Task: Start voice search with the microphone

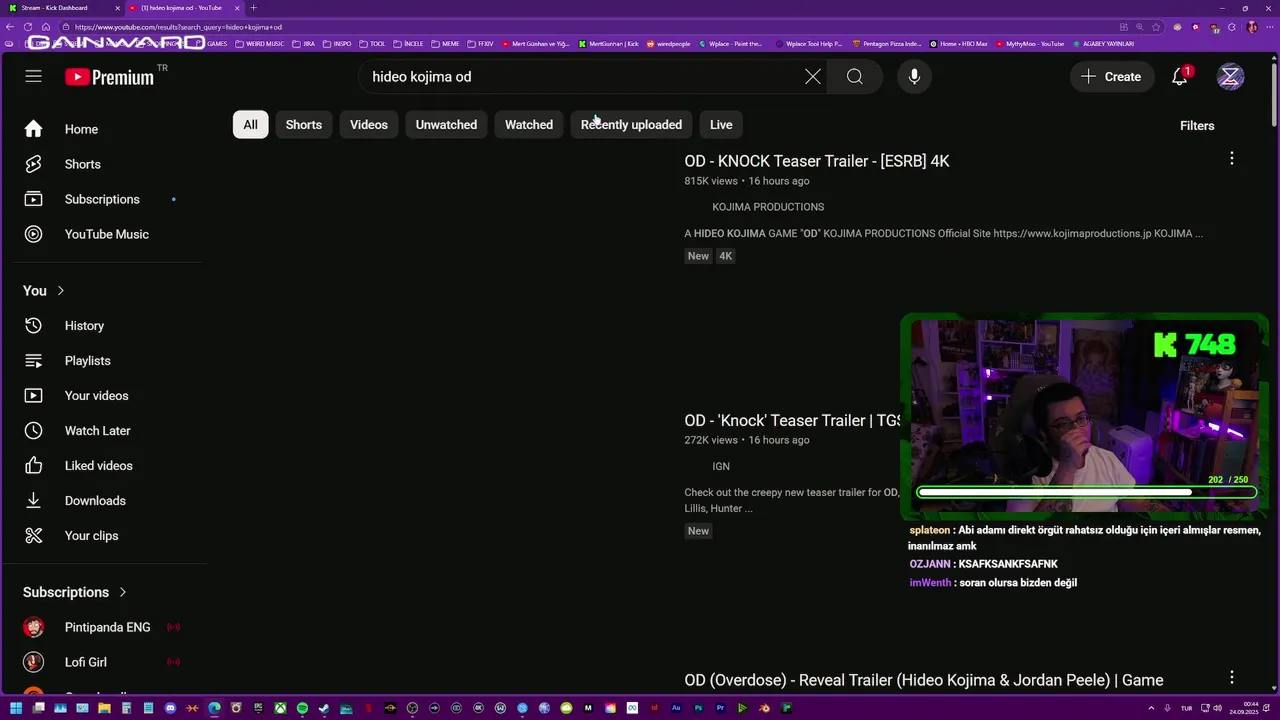Action: 914,76
